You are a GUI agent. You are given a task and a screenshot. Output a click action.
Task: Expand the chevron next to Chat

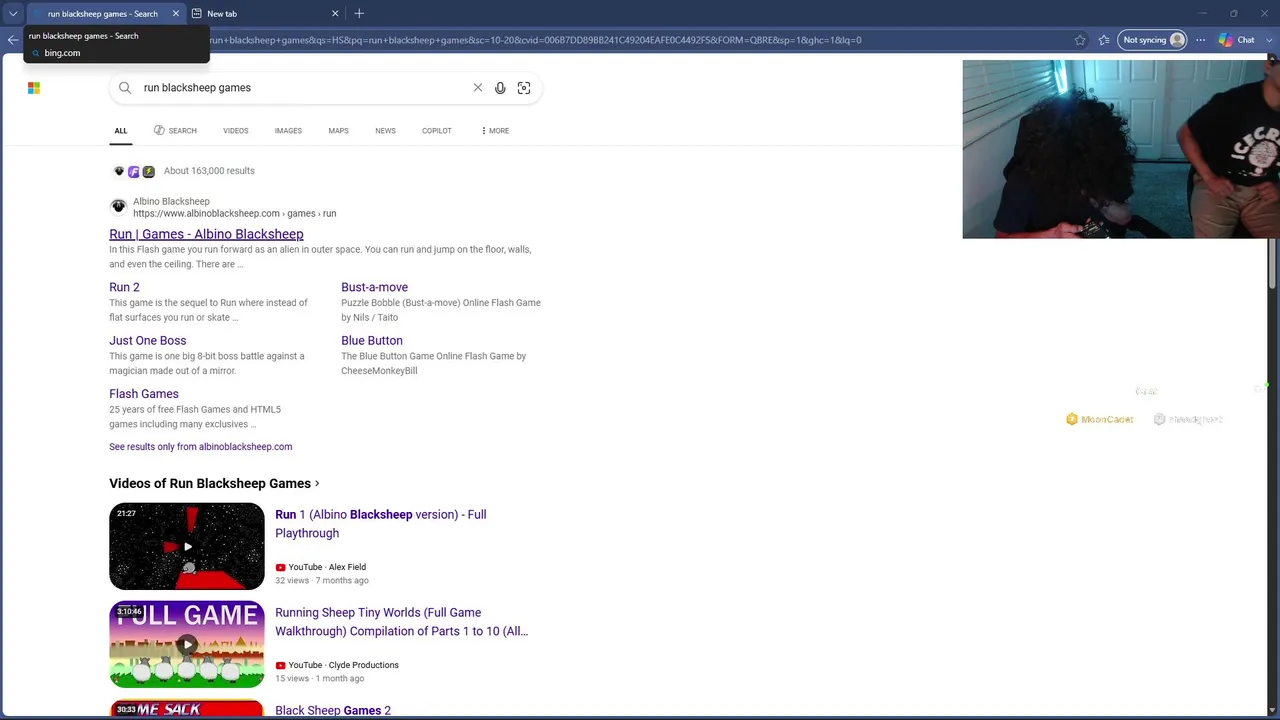tap(1270, 40)
